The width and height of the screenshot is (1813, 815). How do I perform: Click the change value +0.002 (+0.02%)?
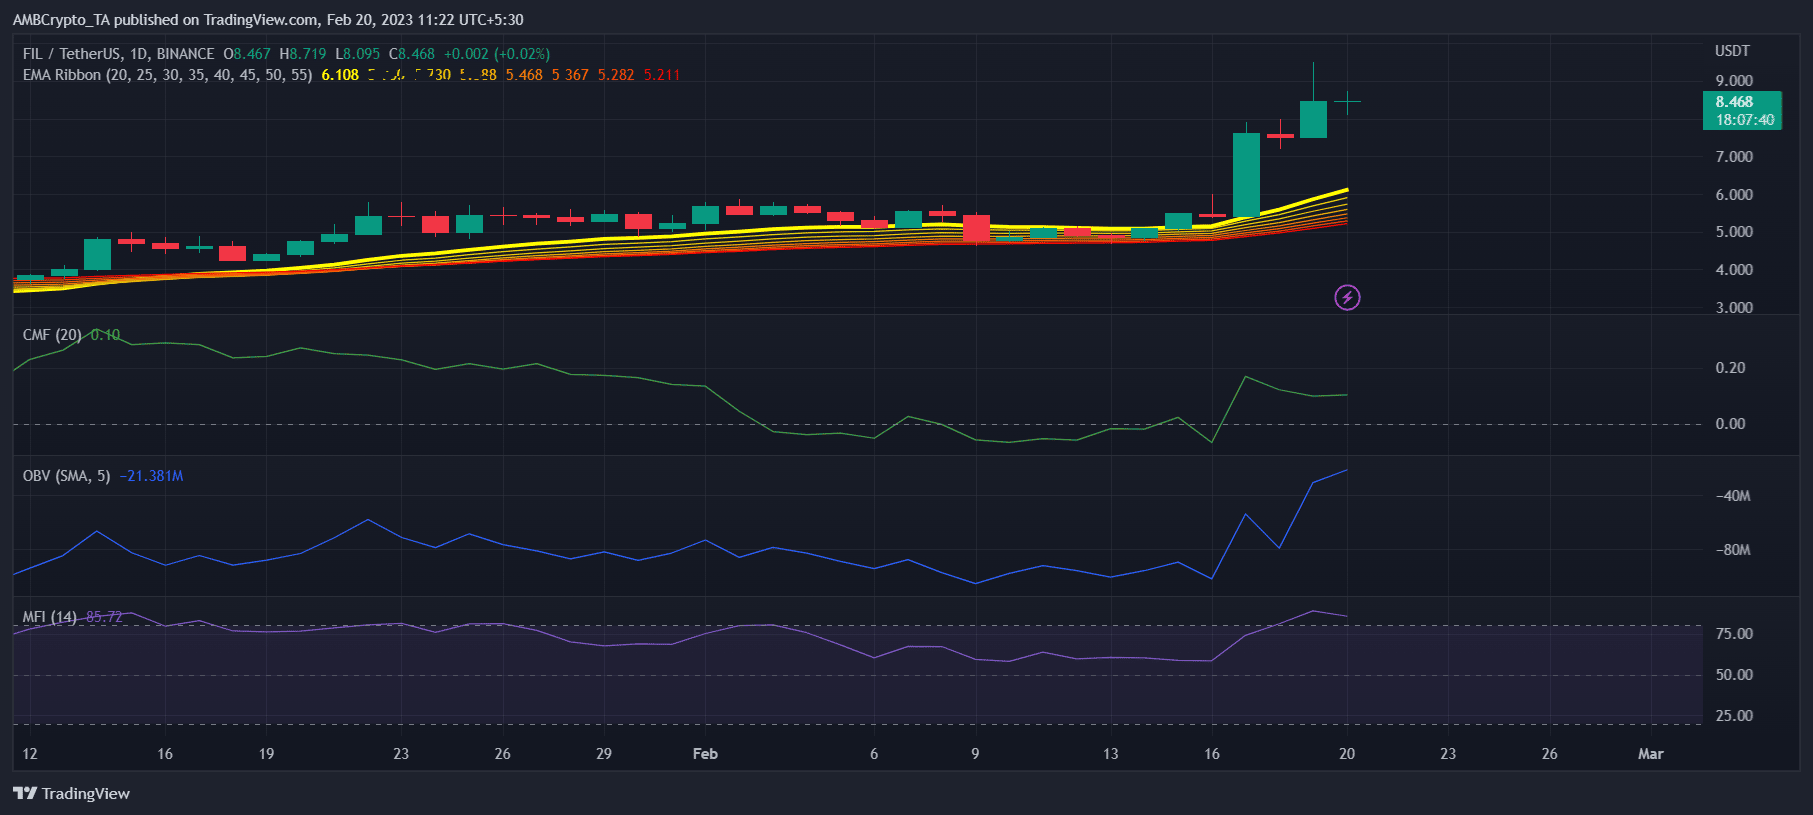tap(497, 54)
